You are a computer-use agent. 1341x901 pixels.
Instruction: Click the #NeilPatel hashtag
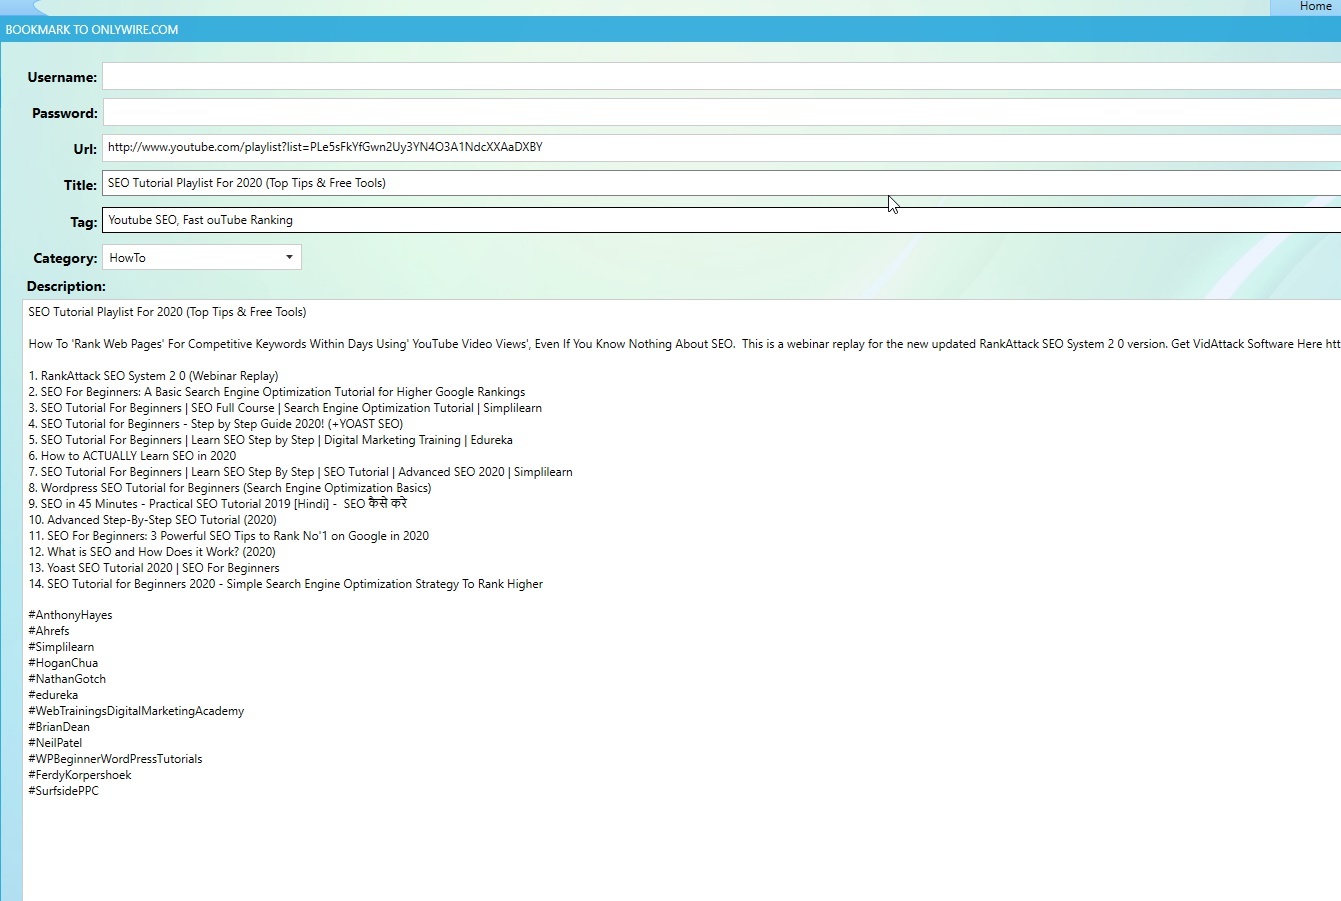click(55, 743)
